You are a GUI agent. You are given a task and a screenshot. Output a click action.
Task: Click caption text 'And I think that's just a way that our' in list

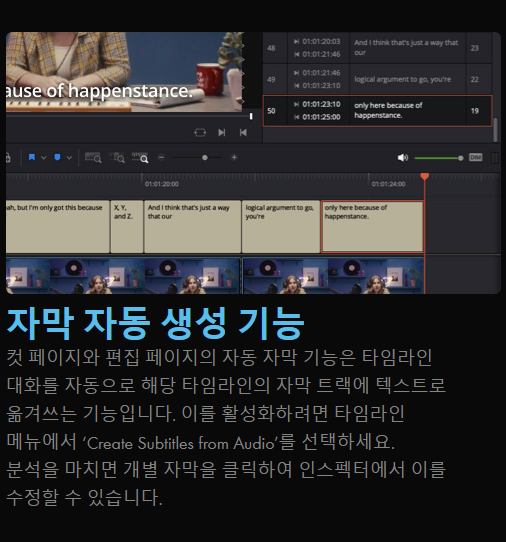[x=406, y=47]
